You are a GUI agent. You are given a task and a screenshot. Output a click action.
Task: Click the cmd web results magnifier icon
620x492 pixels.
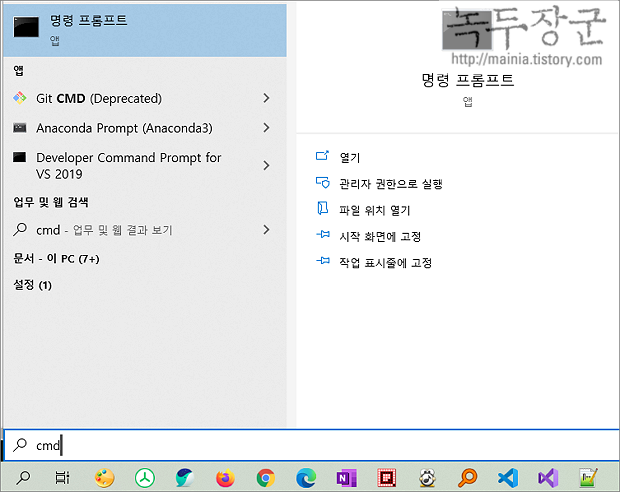pyautogui.click(x=20, y=229)
